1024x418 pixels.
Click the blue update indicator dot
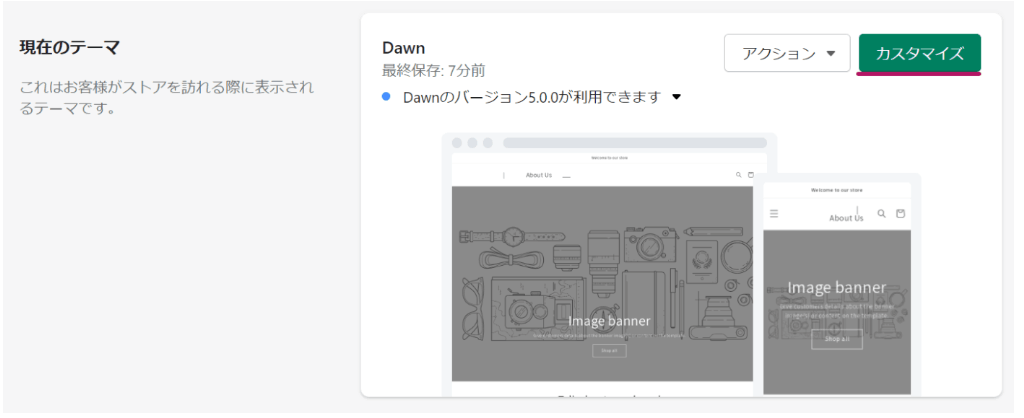[x=386, y=97]
